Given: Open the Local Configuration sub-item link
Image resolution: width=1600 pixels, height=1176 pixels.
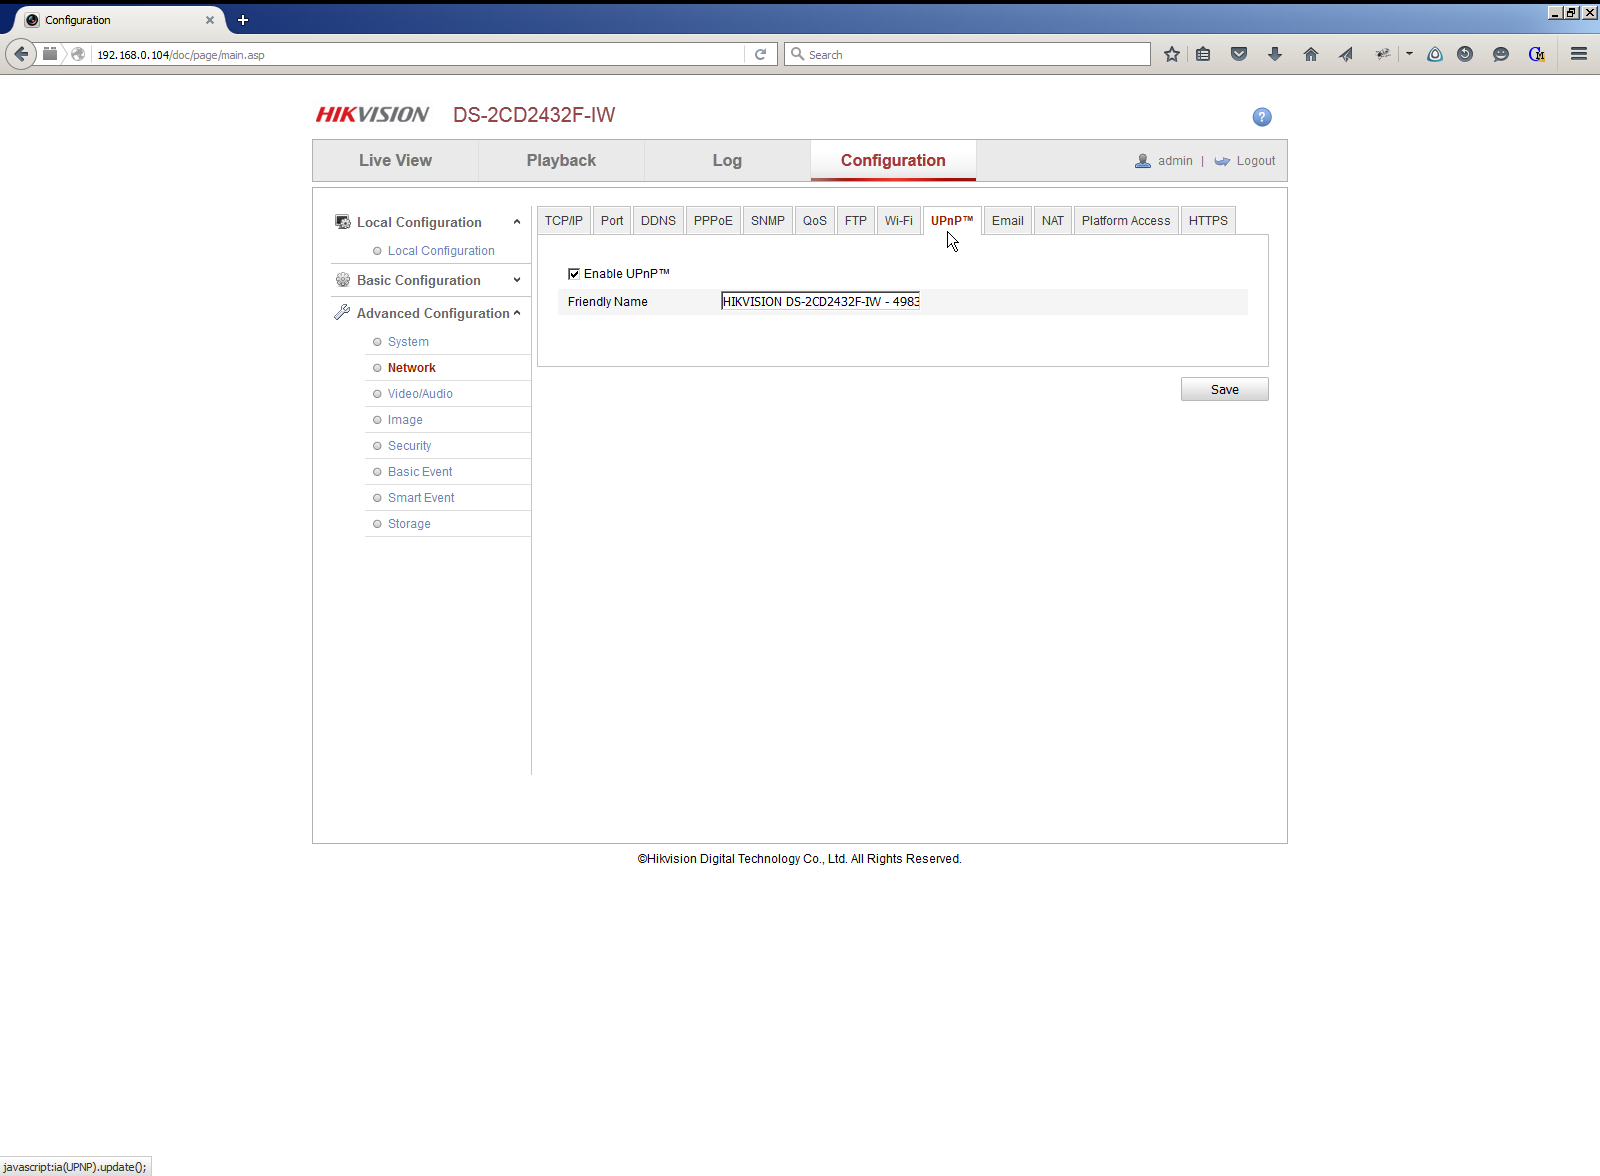Looking at the screenshot, I should 441,251.
